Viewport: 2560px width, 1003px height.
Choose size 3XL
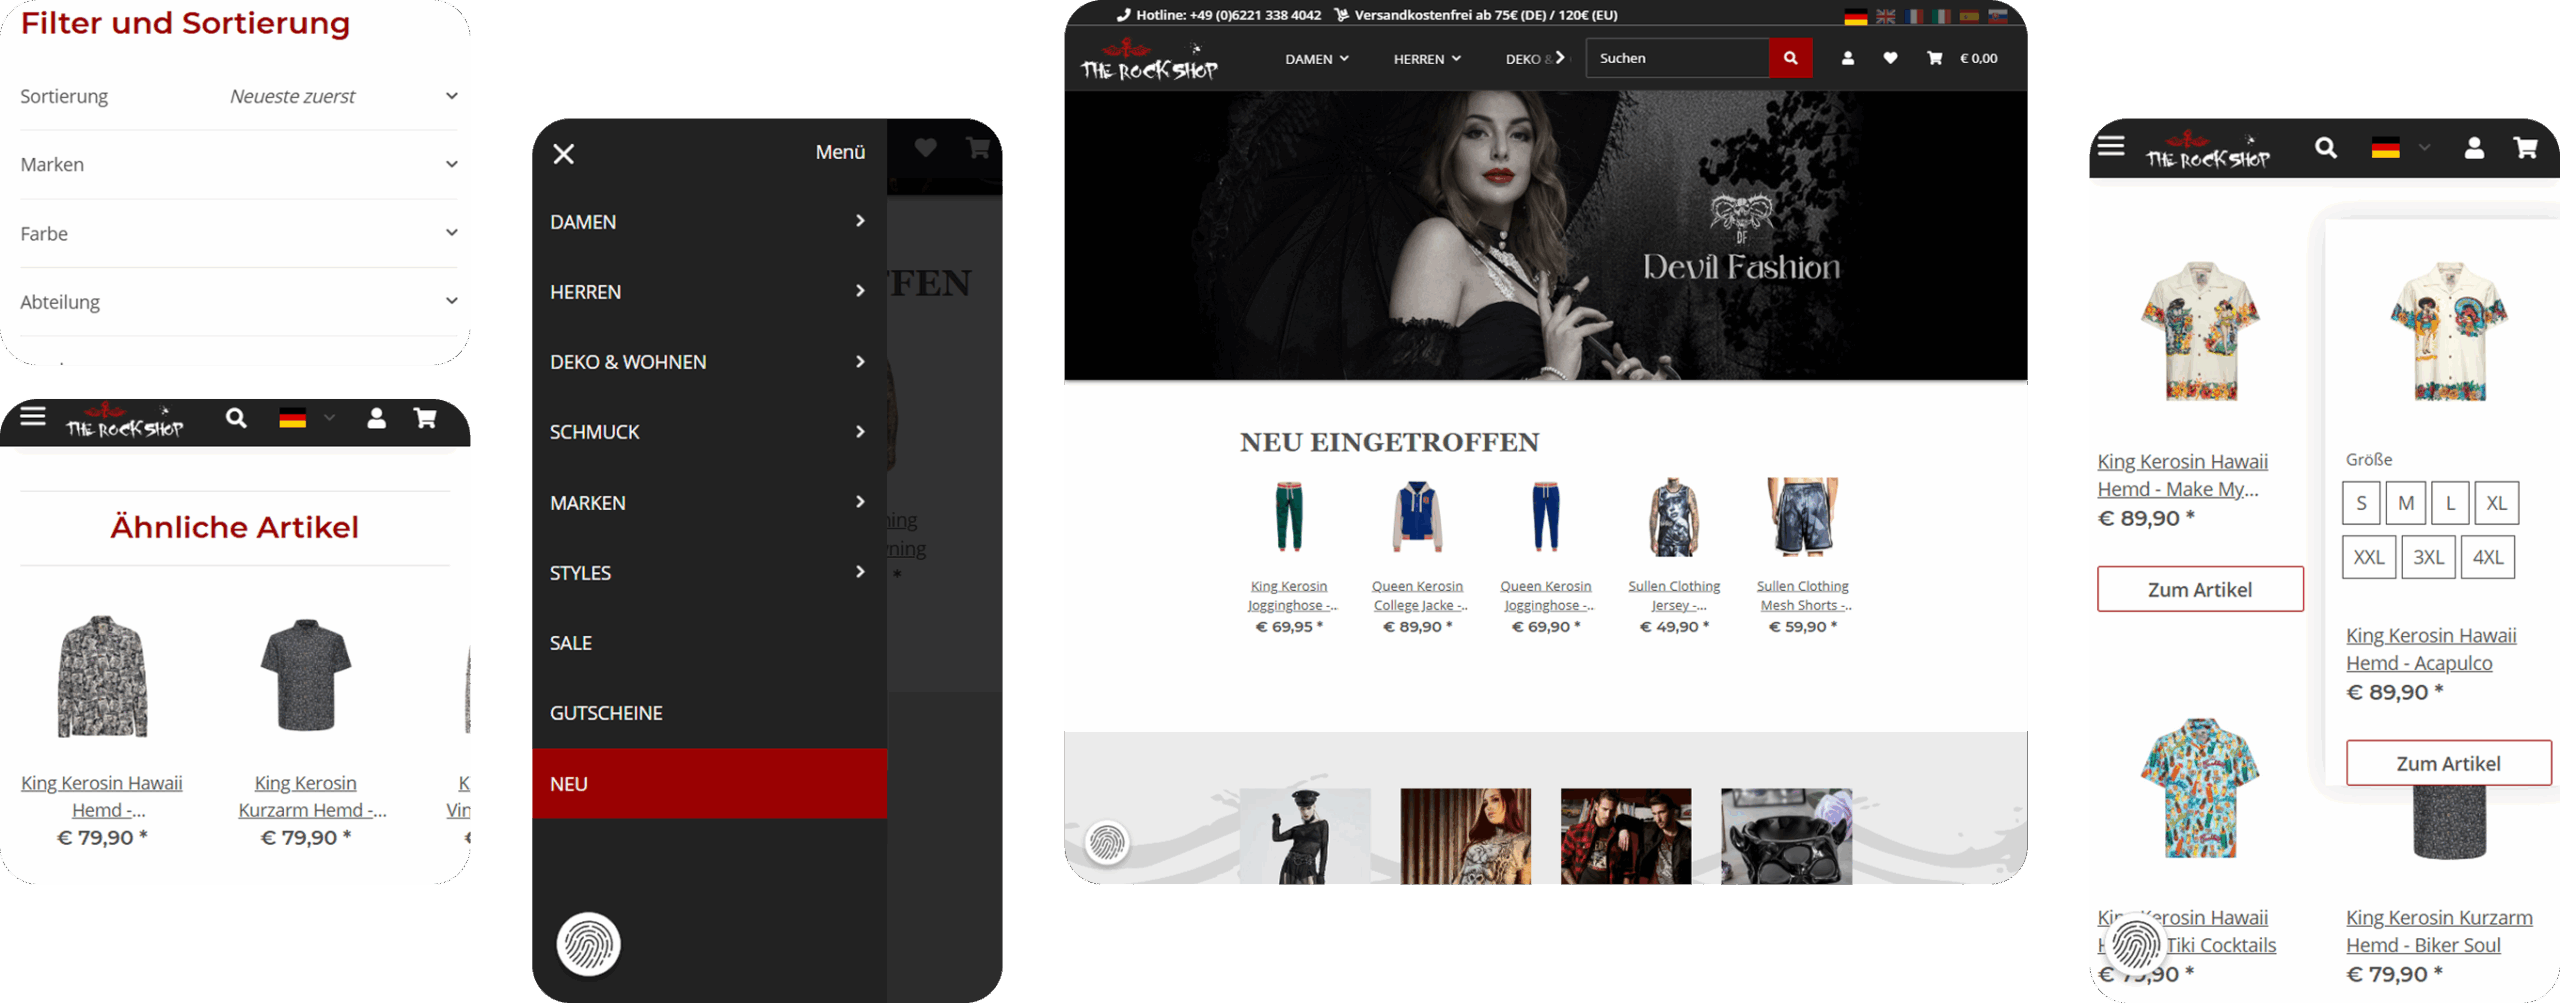[x=2428, y=557]
